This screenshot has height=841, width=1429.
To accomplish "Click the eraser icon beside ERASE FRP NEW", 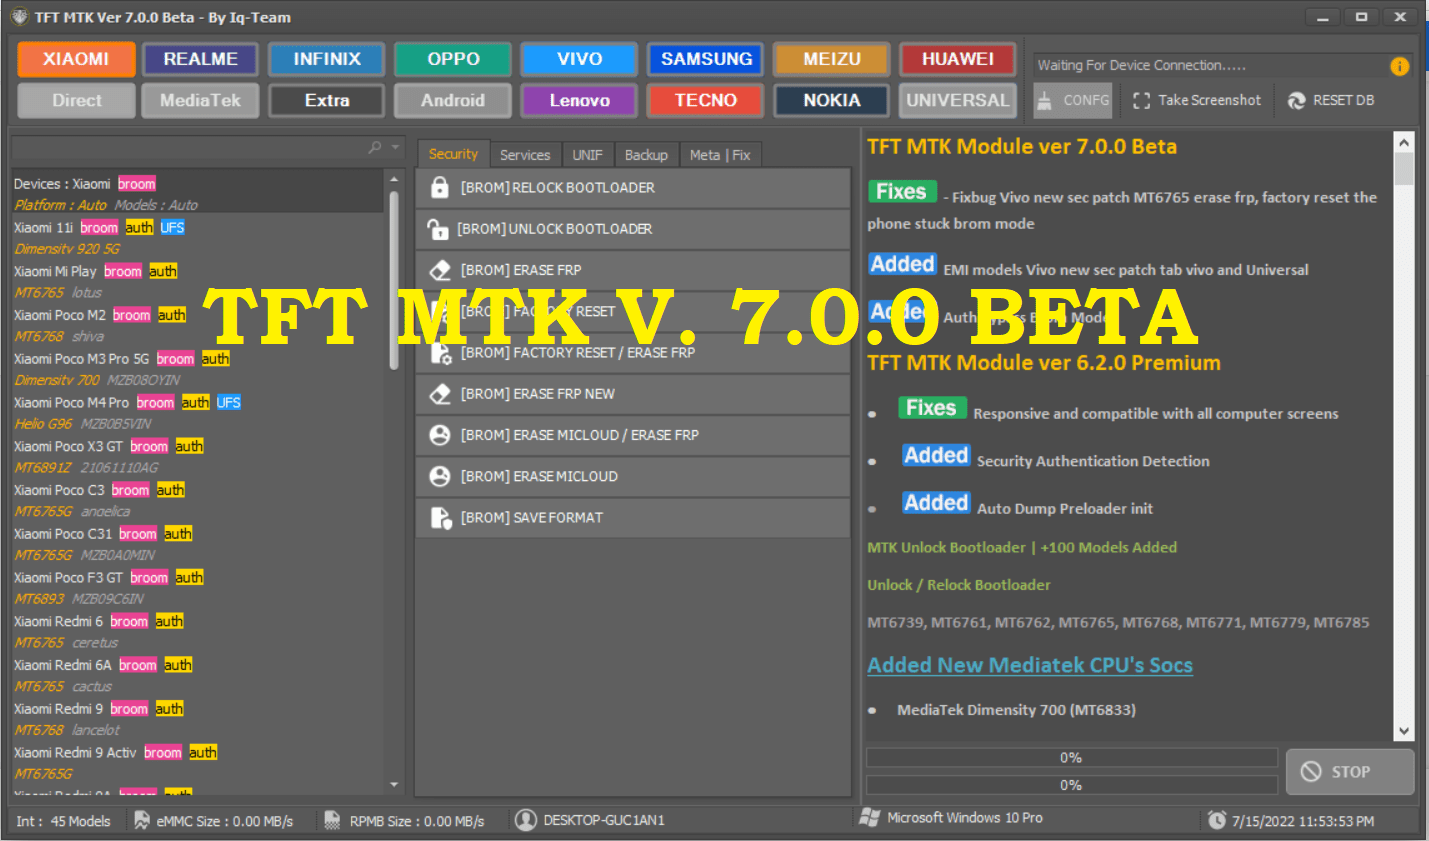I will pyautogui.click(x=440, y=394).
